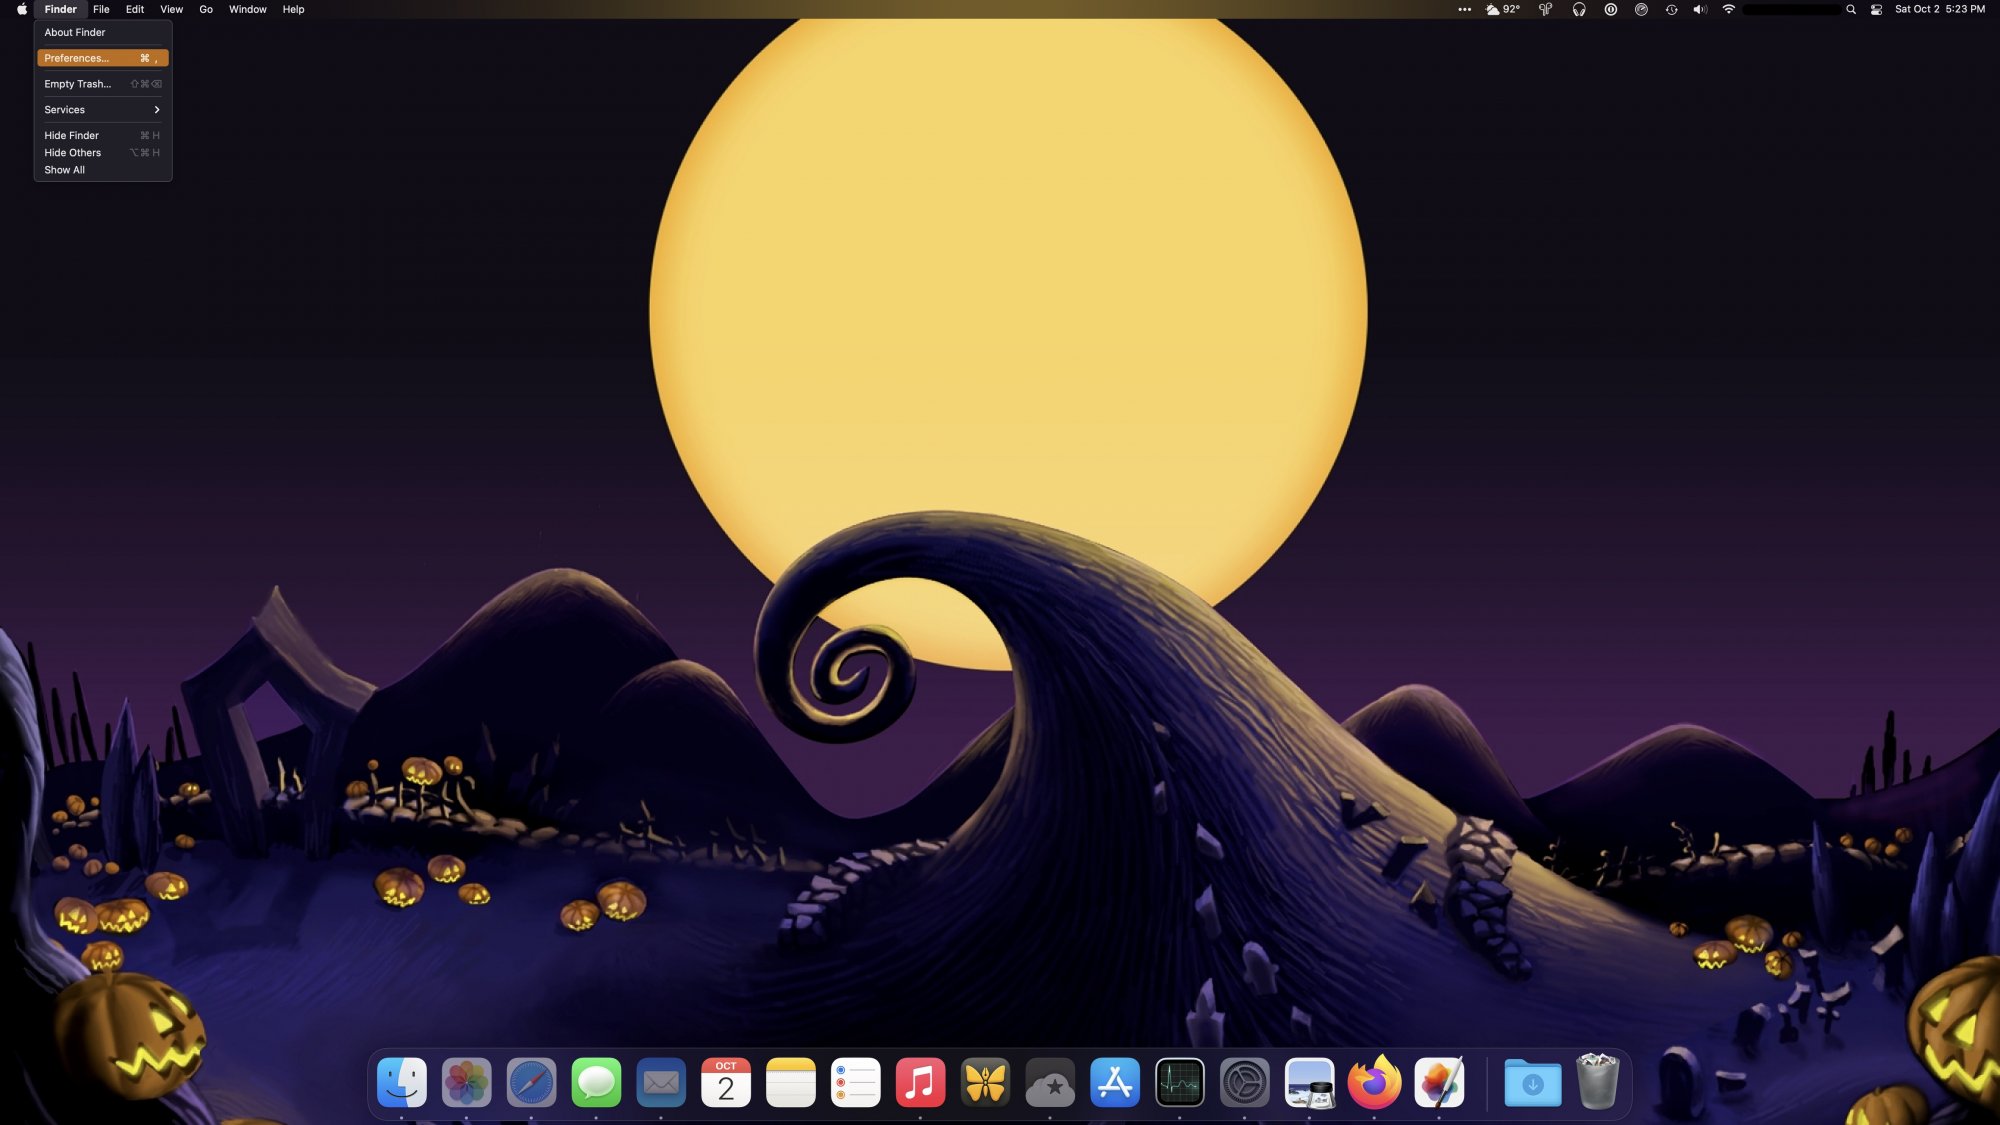
Task: Open Calendar showing Oct 2
Action: point(726,1082)
